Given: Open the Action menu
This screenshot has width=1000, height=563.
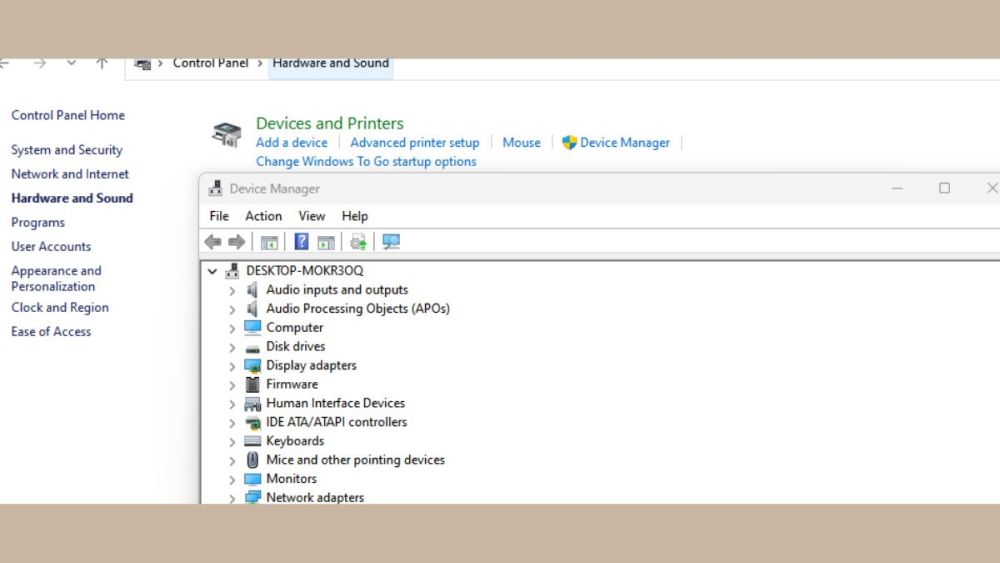Looking at the screenshot, I should coord(263,216).
